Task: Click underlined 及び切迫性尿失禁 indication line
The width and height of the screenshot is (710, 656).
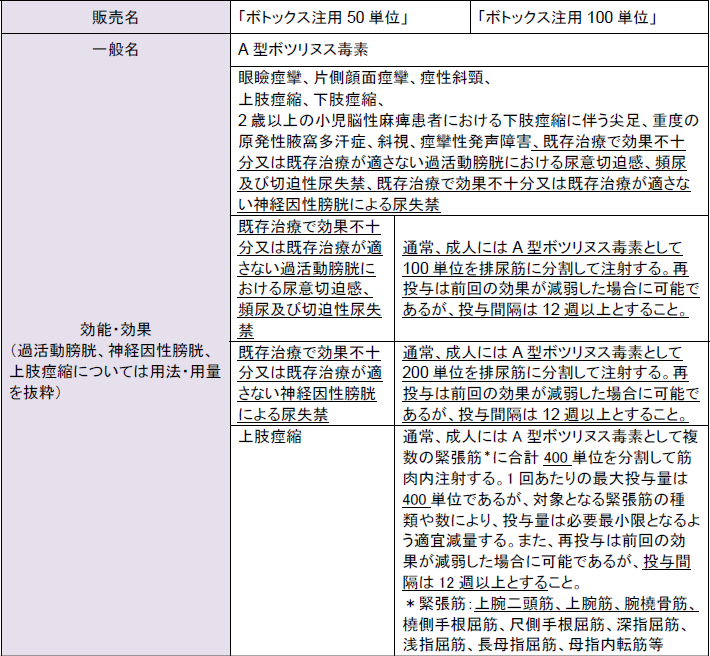Action: (464, 183)
